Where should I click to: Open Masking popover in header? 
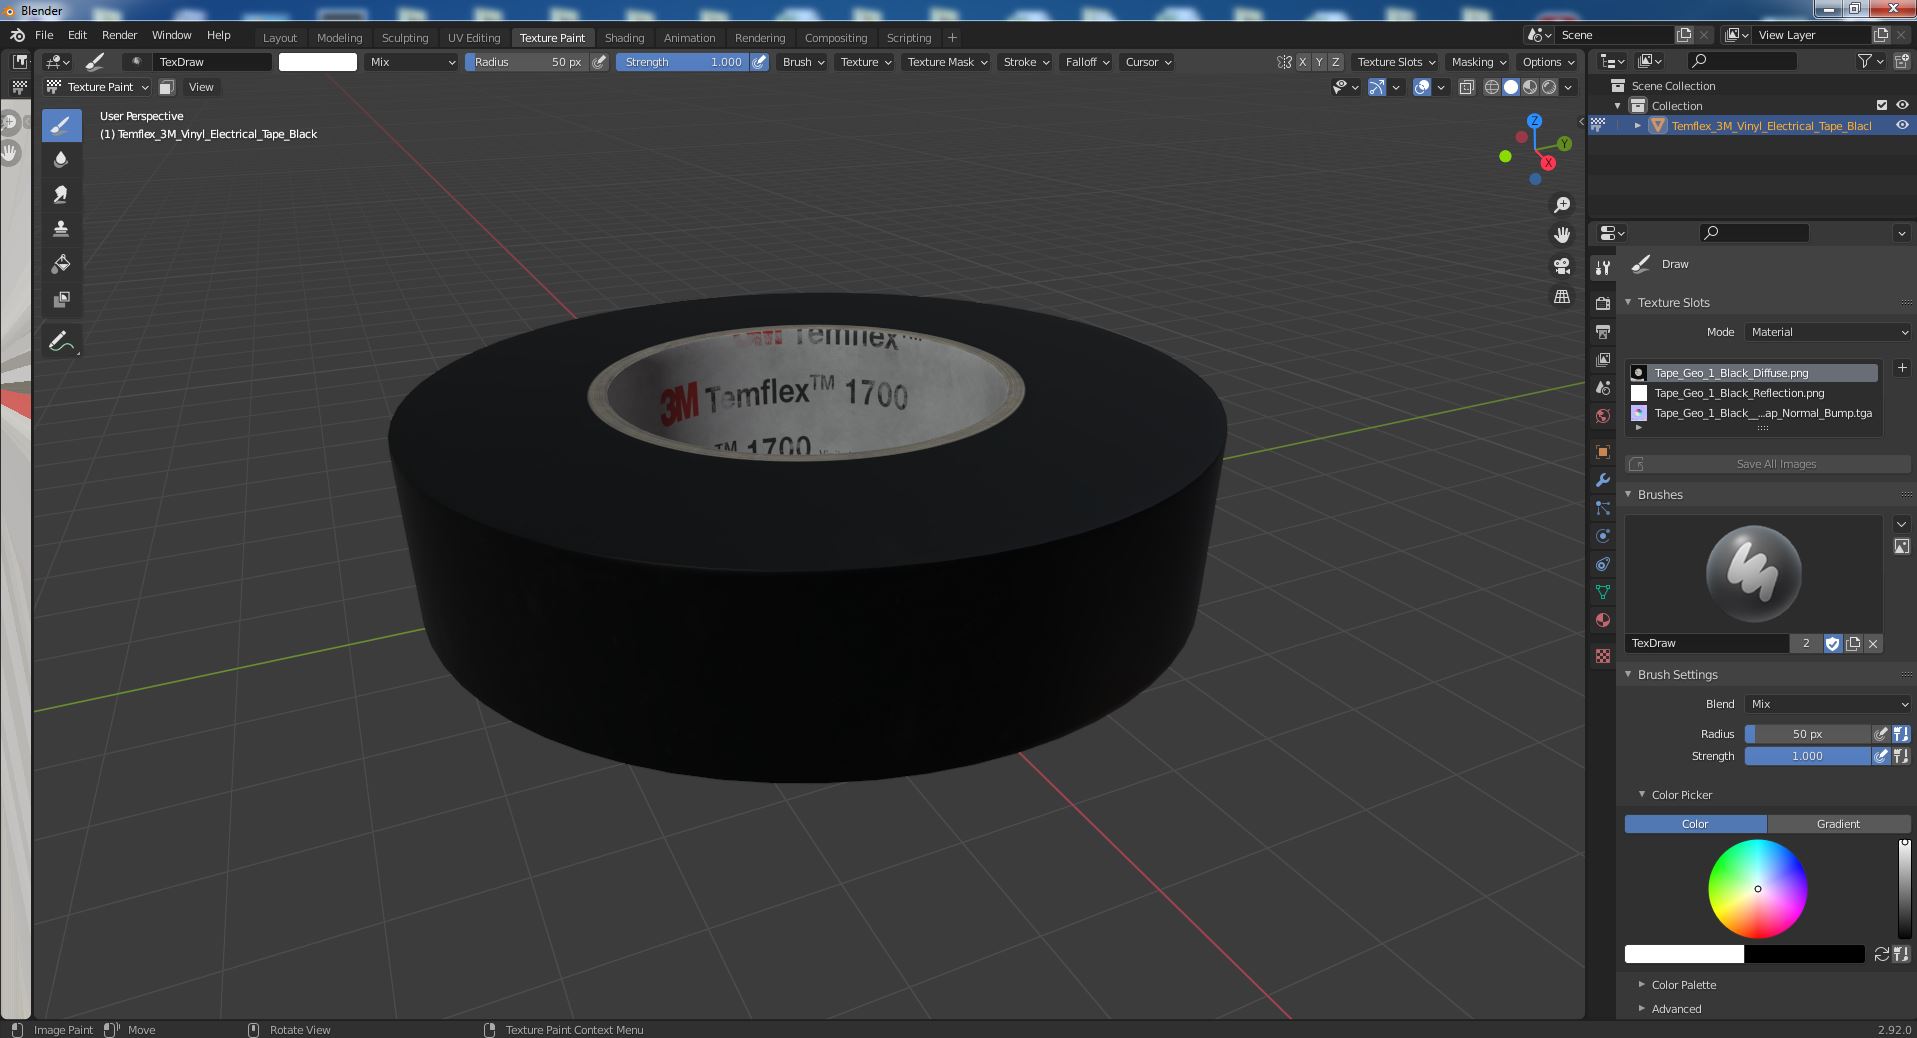[1478, 62]
